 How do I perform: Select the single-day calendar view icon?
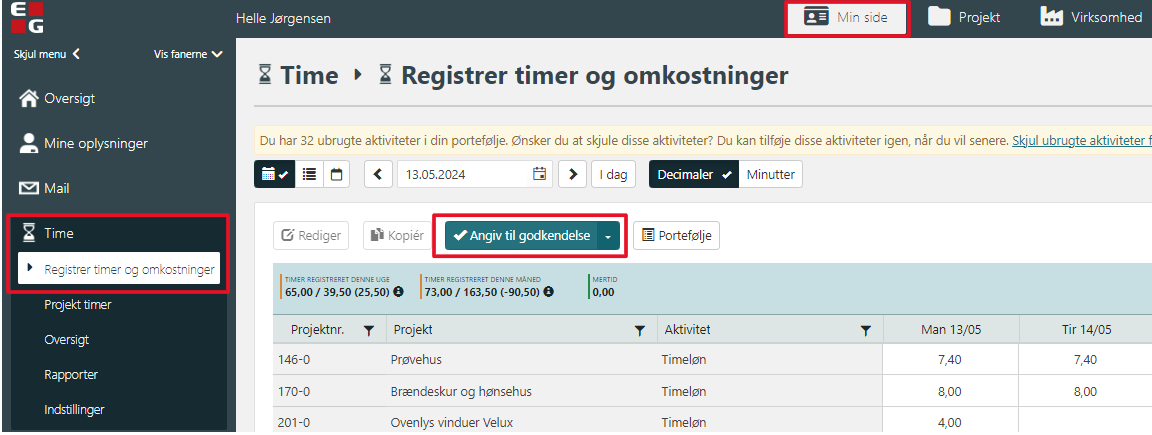336,174
